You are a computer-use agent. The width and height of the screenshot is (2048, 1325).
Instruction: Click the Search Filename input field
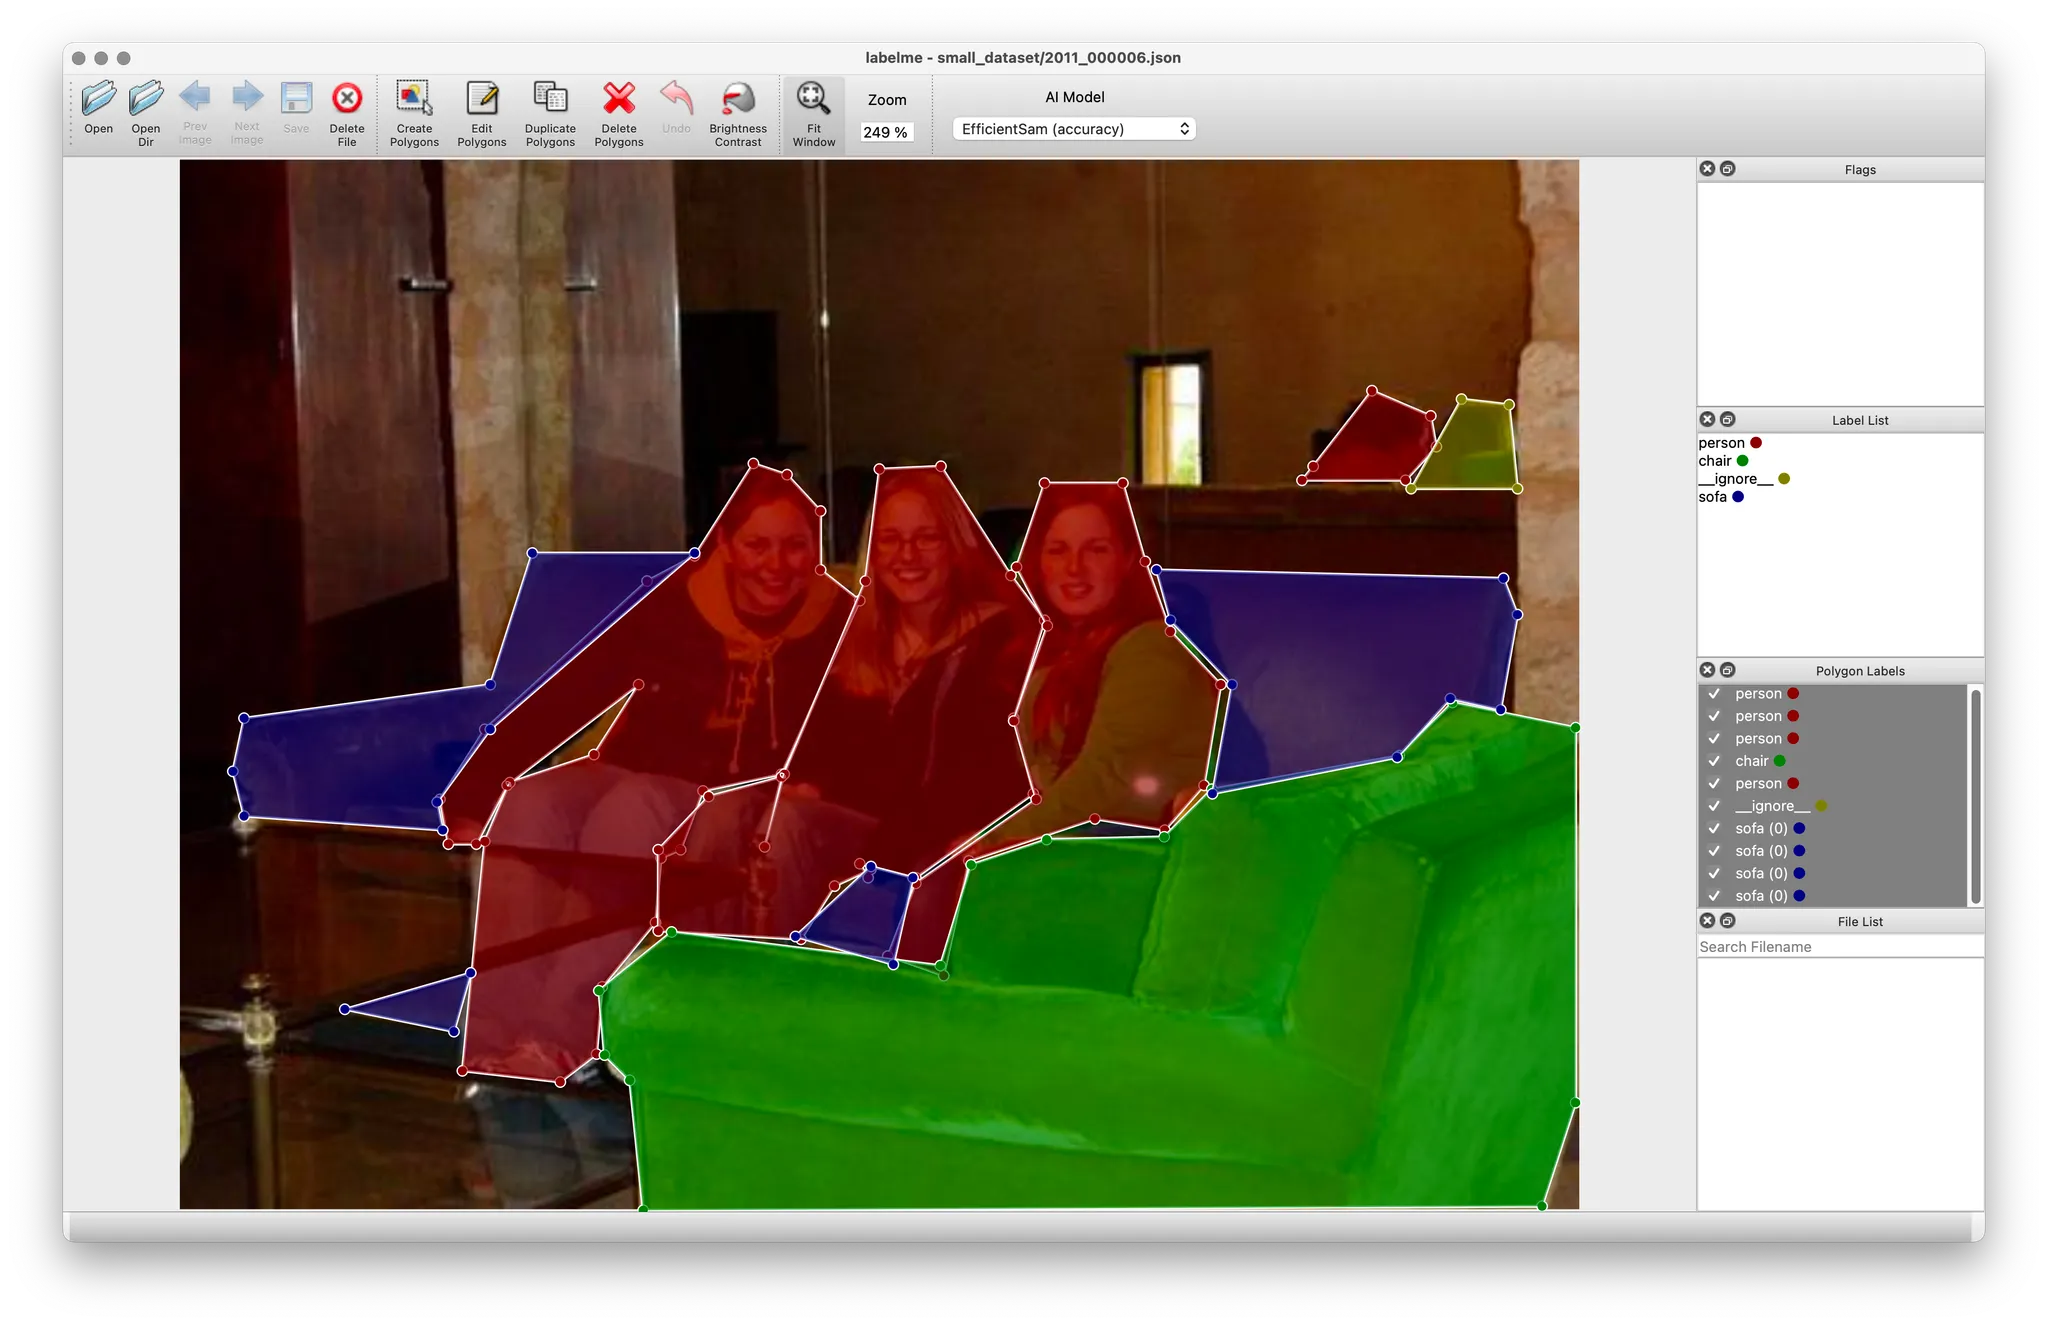click(x=1838, y=947)
